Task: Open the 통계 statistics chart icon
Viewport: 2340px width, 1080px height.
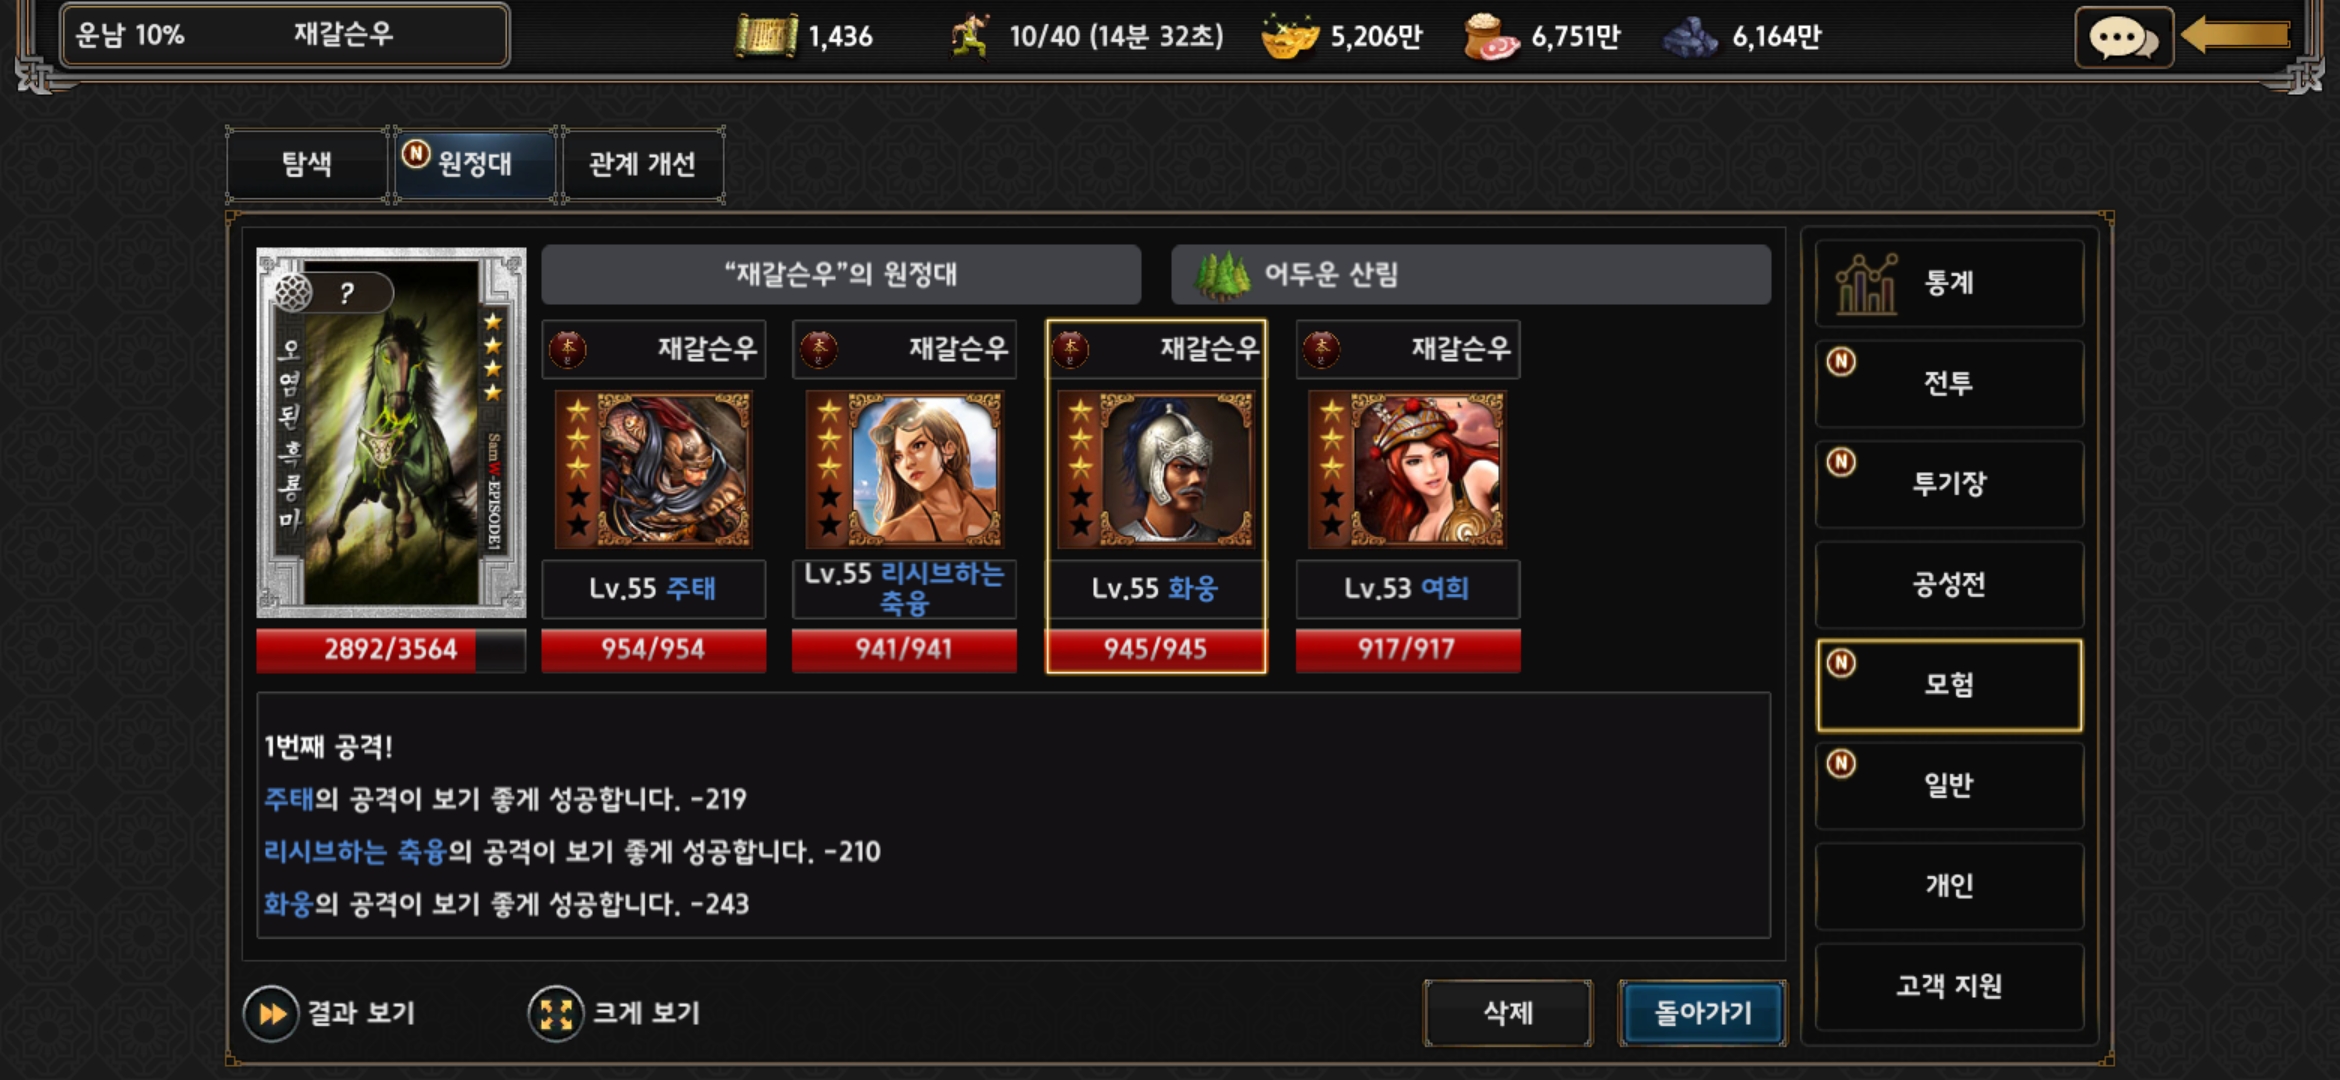Action: [x=1866, y=284]
